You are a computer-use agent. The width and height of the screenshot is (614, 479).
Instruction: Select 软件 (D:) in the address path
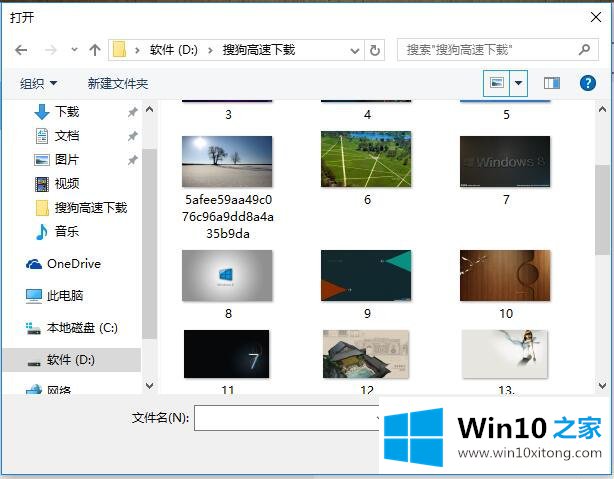(173, 50)
